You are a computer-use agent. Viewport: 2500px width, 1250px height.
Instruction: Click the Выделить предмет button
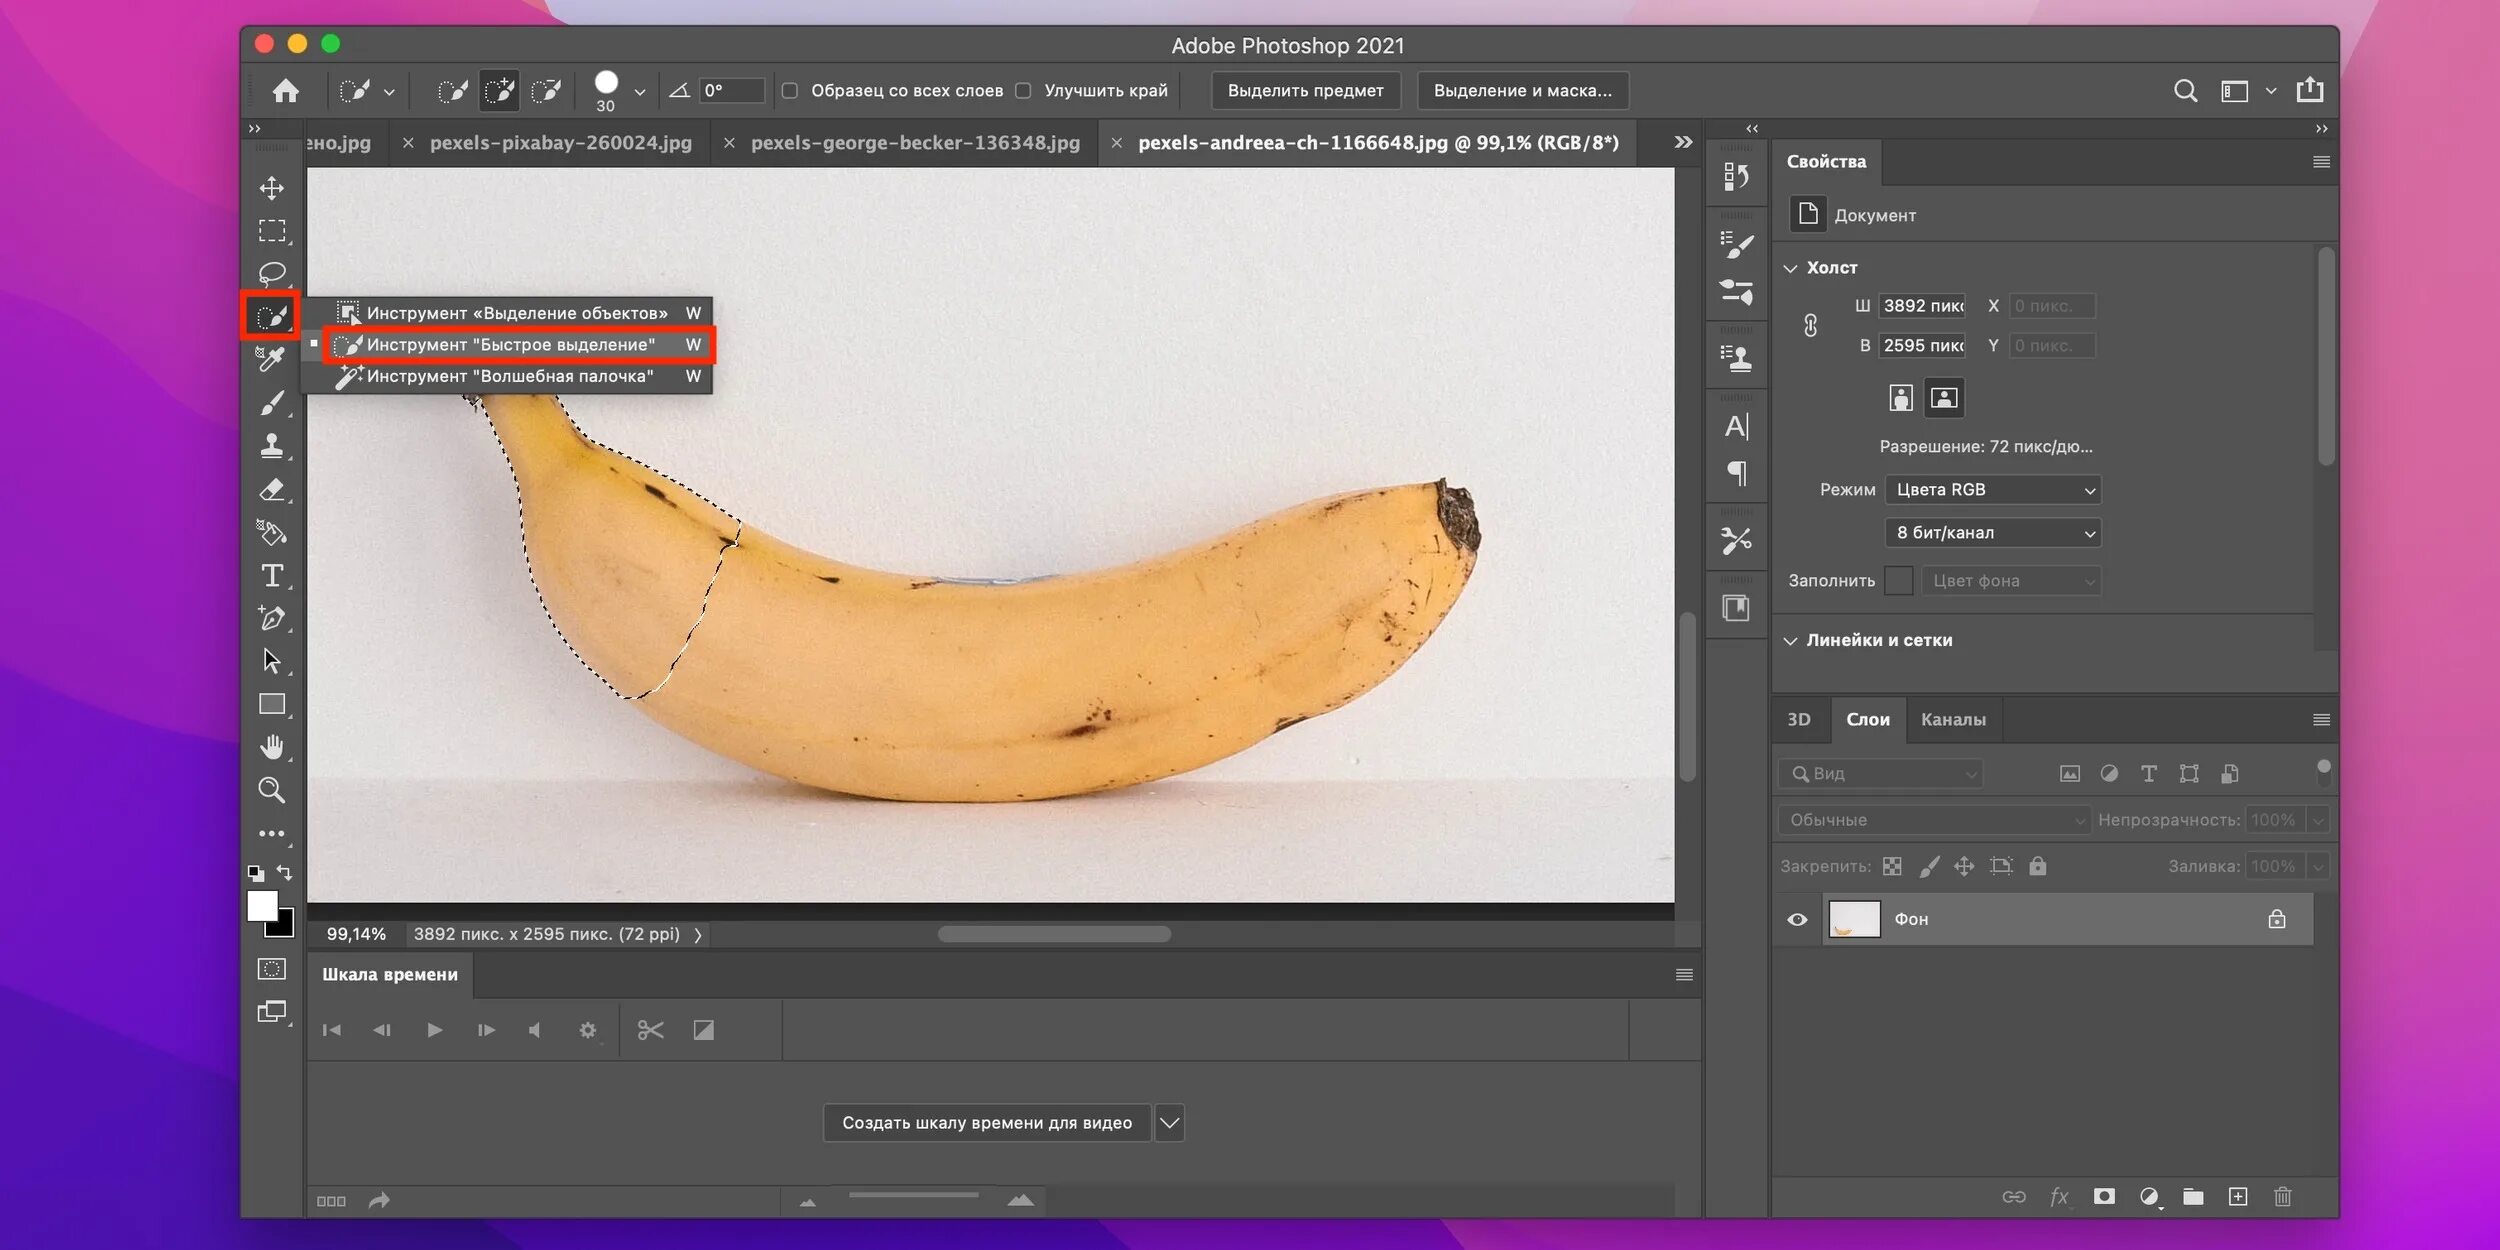pyautogui.click(x=1305, y=91)
